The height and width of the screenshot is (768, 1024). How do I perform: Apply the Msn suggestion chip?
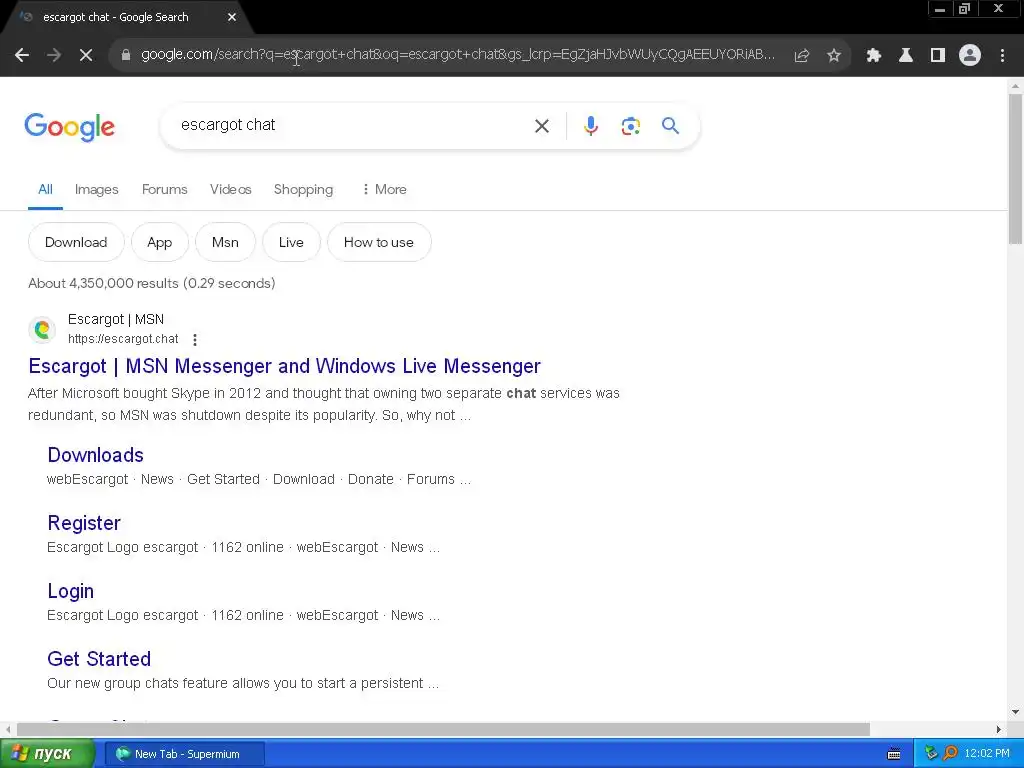click(225, 242)
